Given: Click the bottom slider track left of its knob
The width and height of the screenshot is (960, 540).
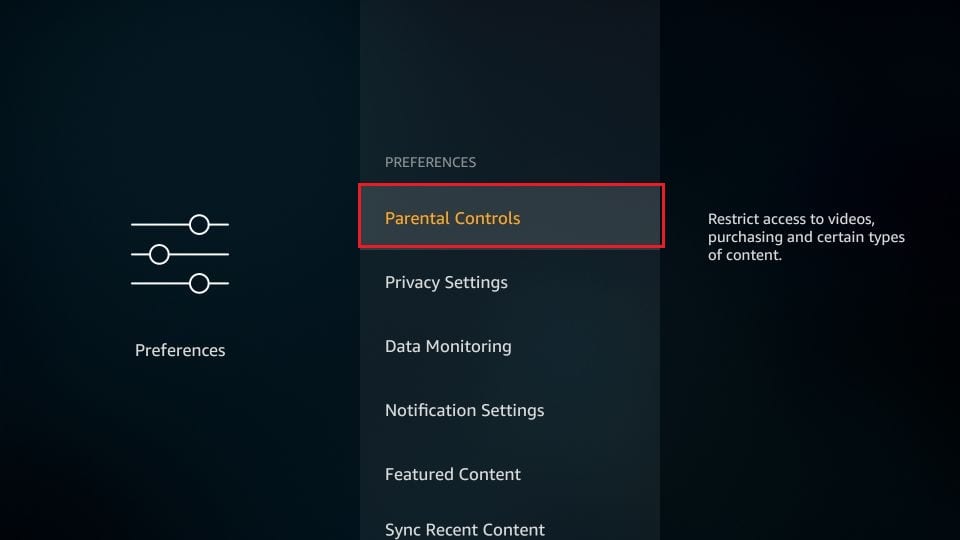Looking at the screenshot, I should pos(159,283).
